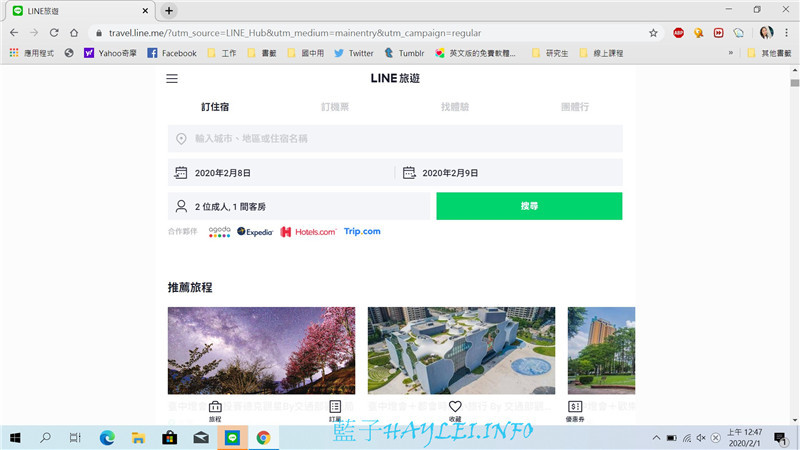Viewport: 800px width, 450px height.
Task: Click the muted volume tray icon
Action: point(701,438)
